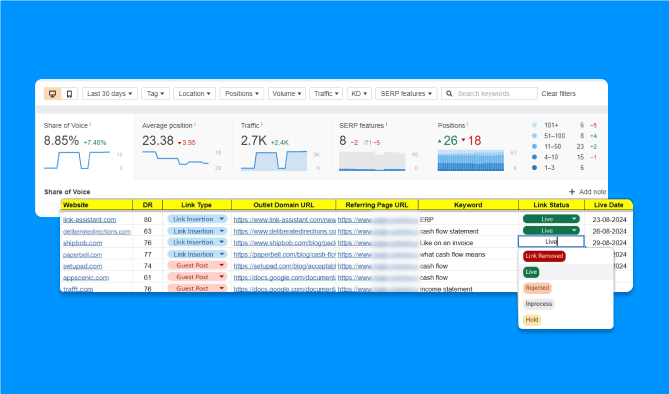
Task: Choose Hold in status menu
Action: (532, 320)
